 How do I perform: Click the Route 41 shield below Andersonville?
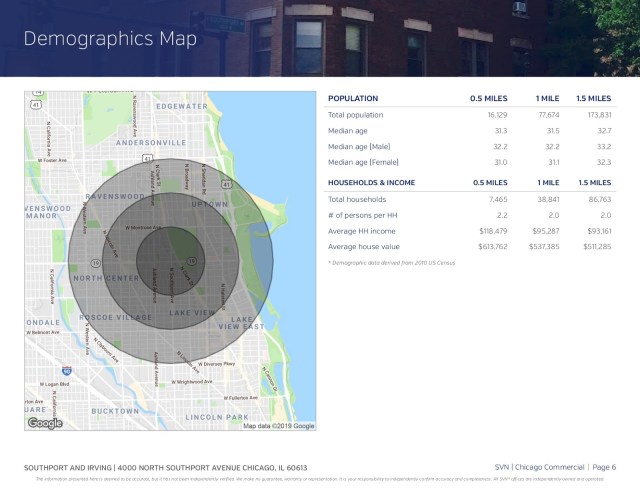pyautogui.click(x=147, y=159)
